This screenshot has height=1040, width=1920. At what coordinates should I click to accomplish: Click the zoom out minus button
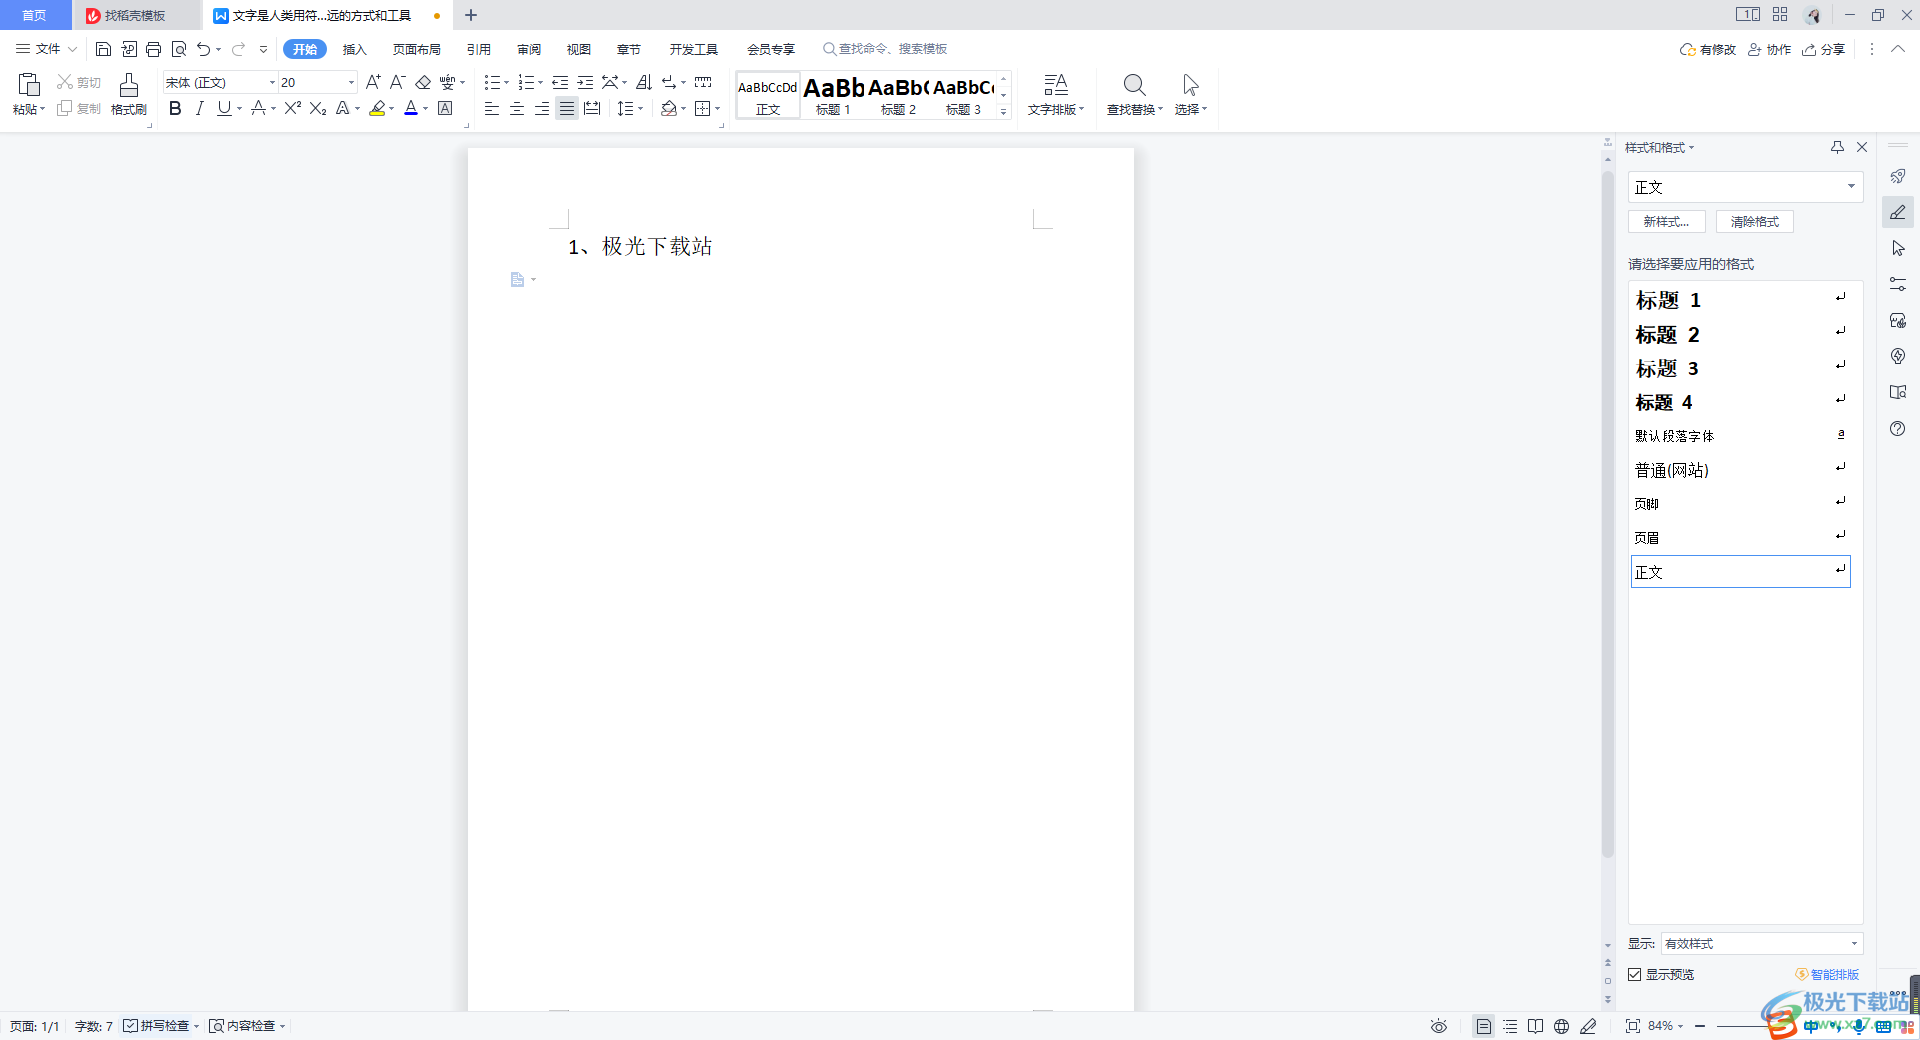pos(1700,1026)
